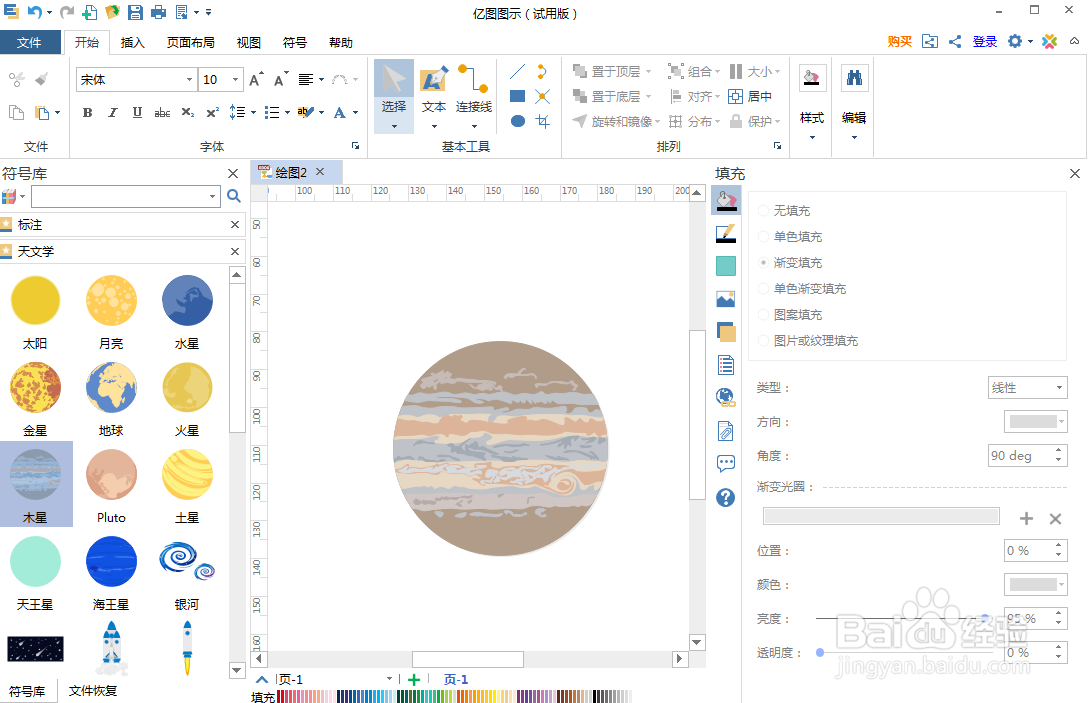Apply strikethrough abc formatting
Screen dimensions: 1089x703
point(163,113)
